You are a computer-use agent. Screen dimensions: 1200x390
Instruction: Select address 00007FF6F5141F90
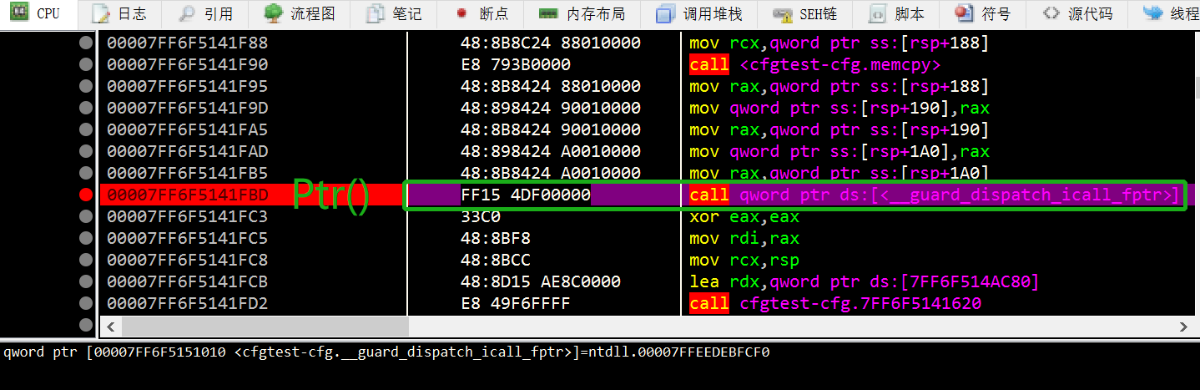coord(187,65)
